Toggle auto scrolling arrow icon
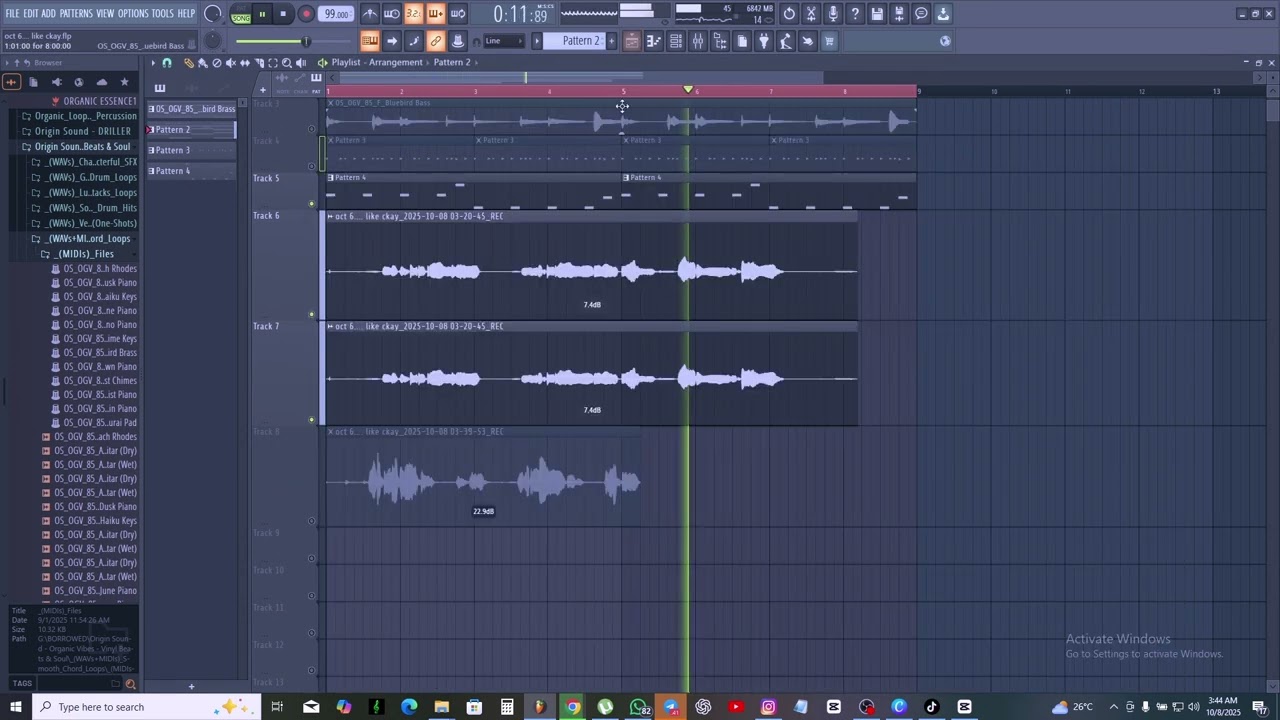Viewport: 1280px width, 720px height. 392,41
